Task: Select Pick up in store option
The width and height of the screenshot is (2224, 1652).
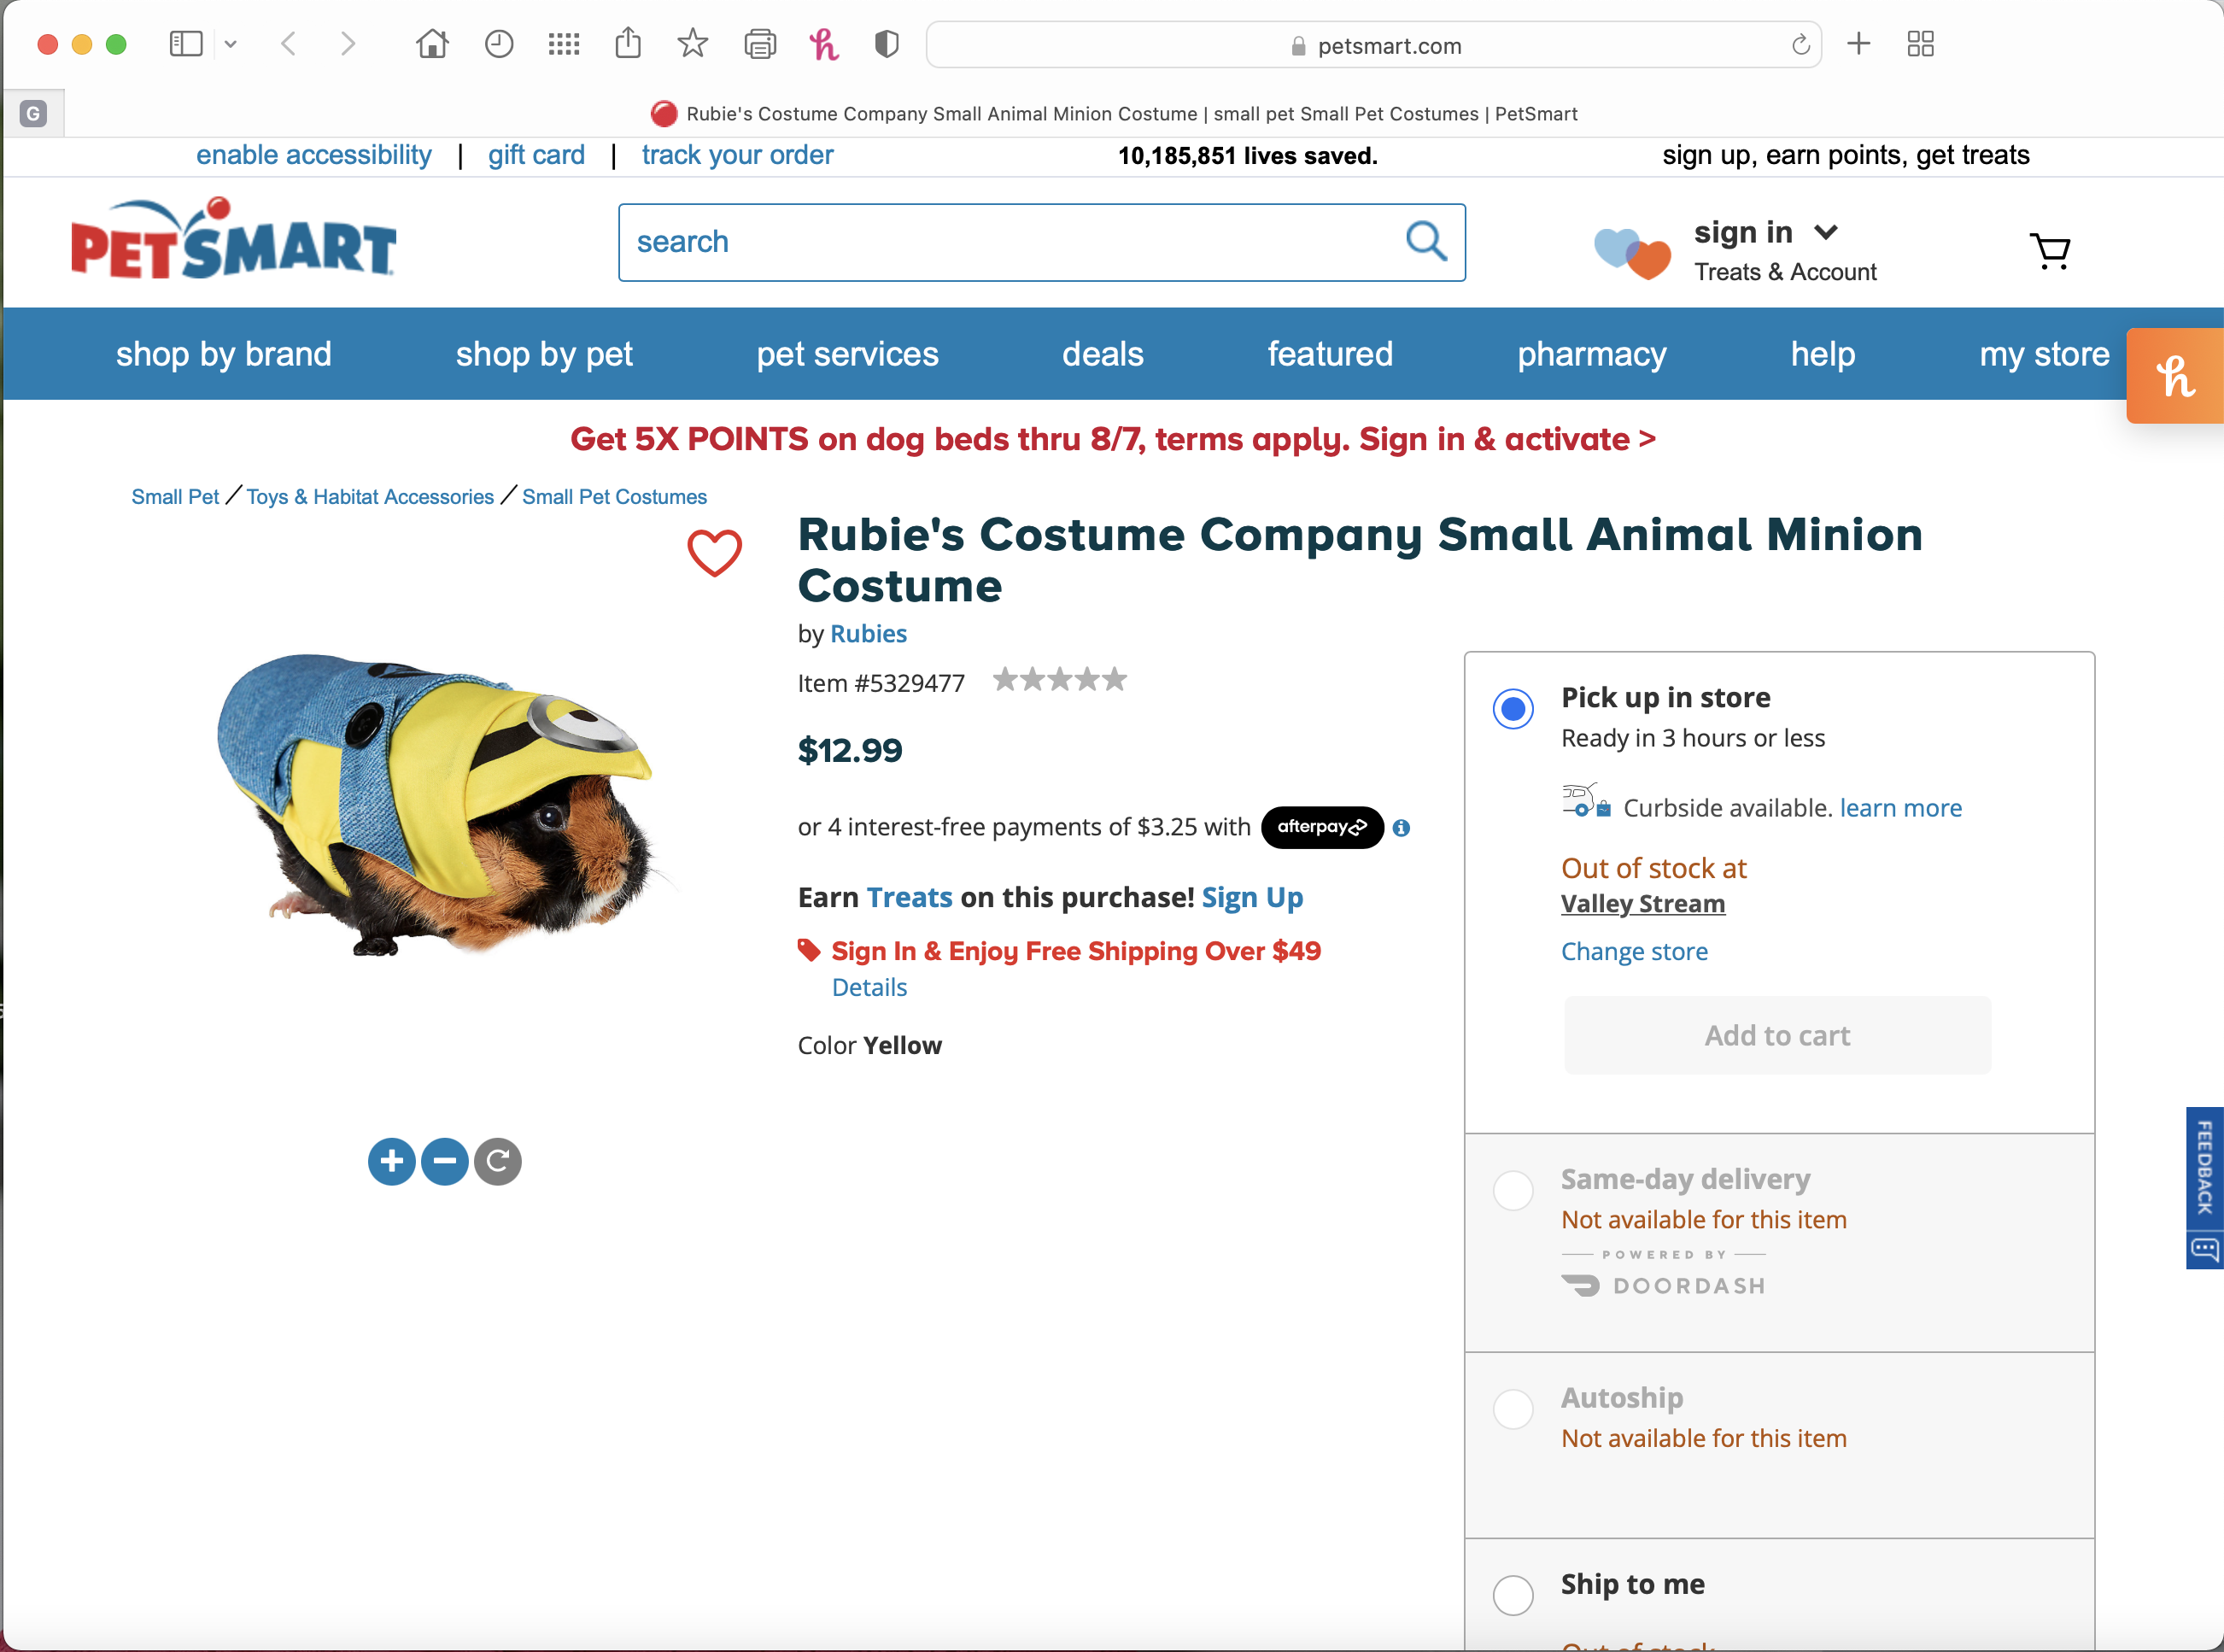Action: (x=1513, y=709)
